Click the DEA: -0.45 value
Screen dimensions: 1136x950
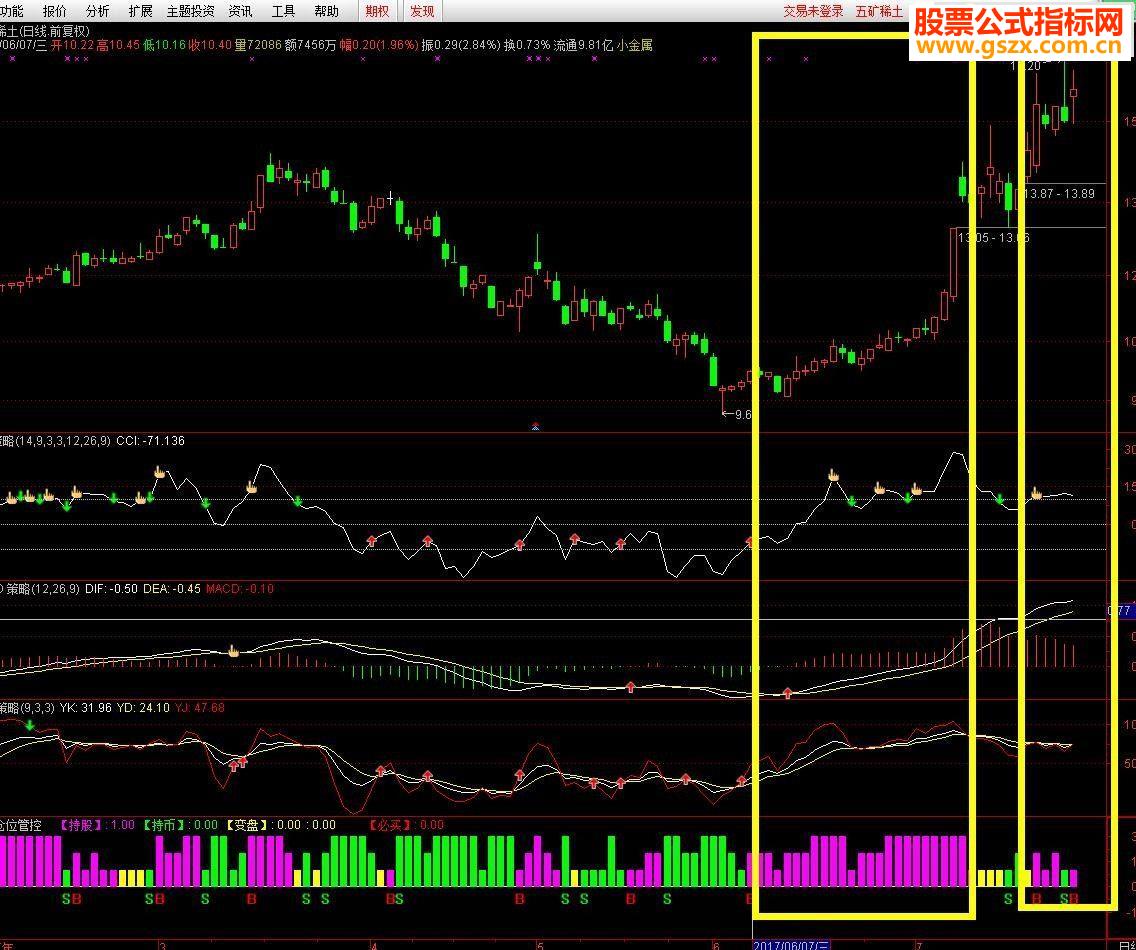point(172,588)
